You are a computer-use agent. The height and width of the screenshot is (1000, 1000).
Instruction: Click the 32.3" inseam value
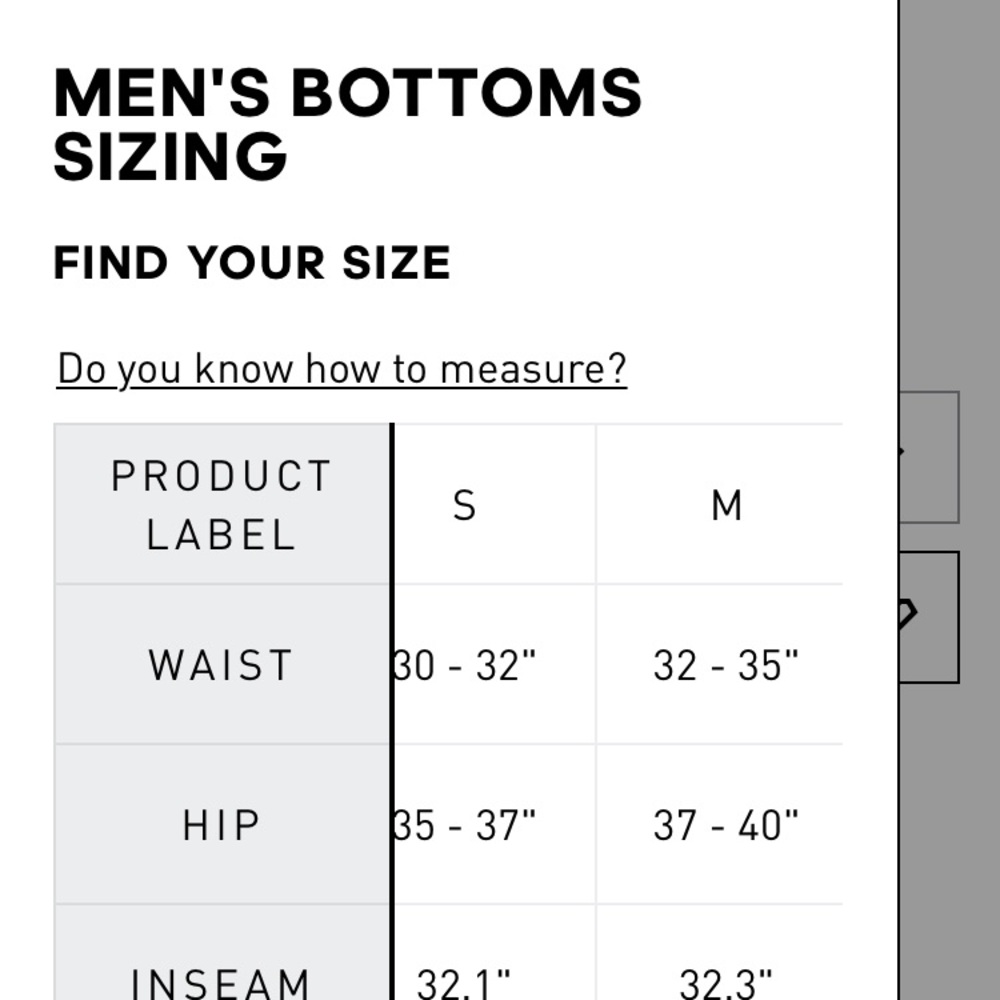[x=726, y=983]
